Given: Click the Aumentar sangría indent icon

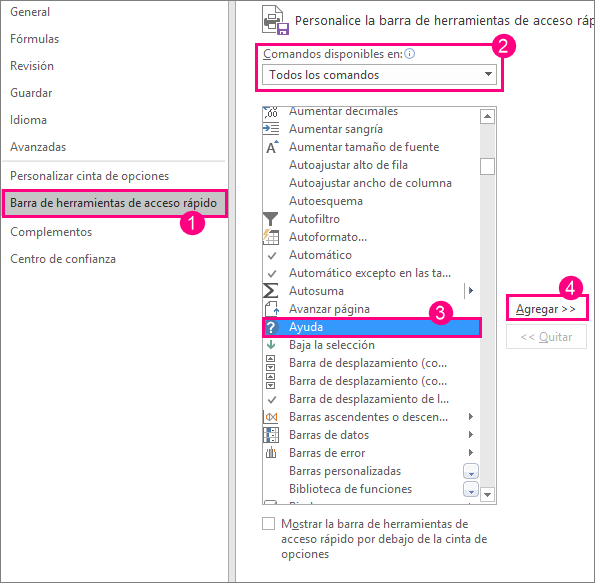Looking at the screenshot, I should [271, 129].
